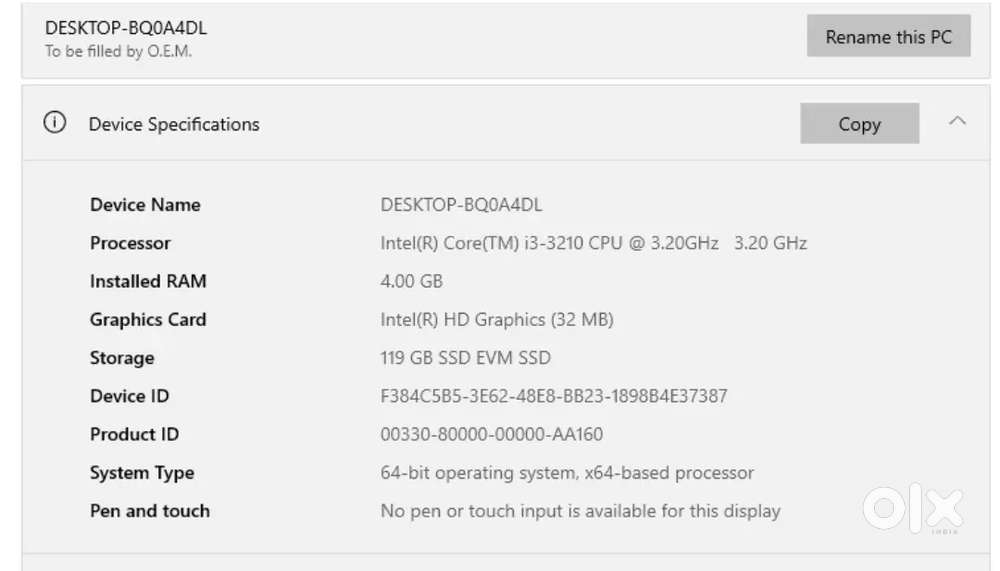
Task: Select the Device Specifications header row
Action: pyautogui.click(x=506, y=123)
